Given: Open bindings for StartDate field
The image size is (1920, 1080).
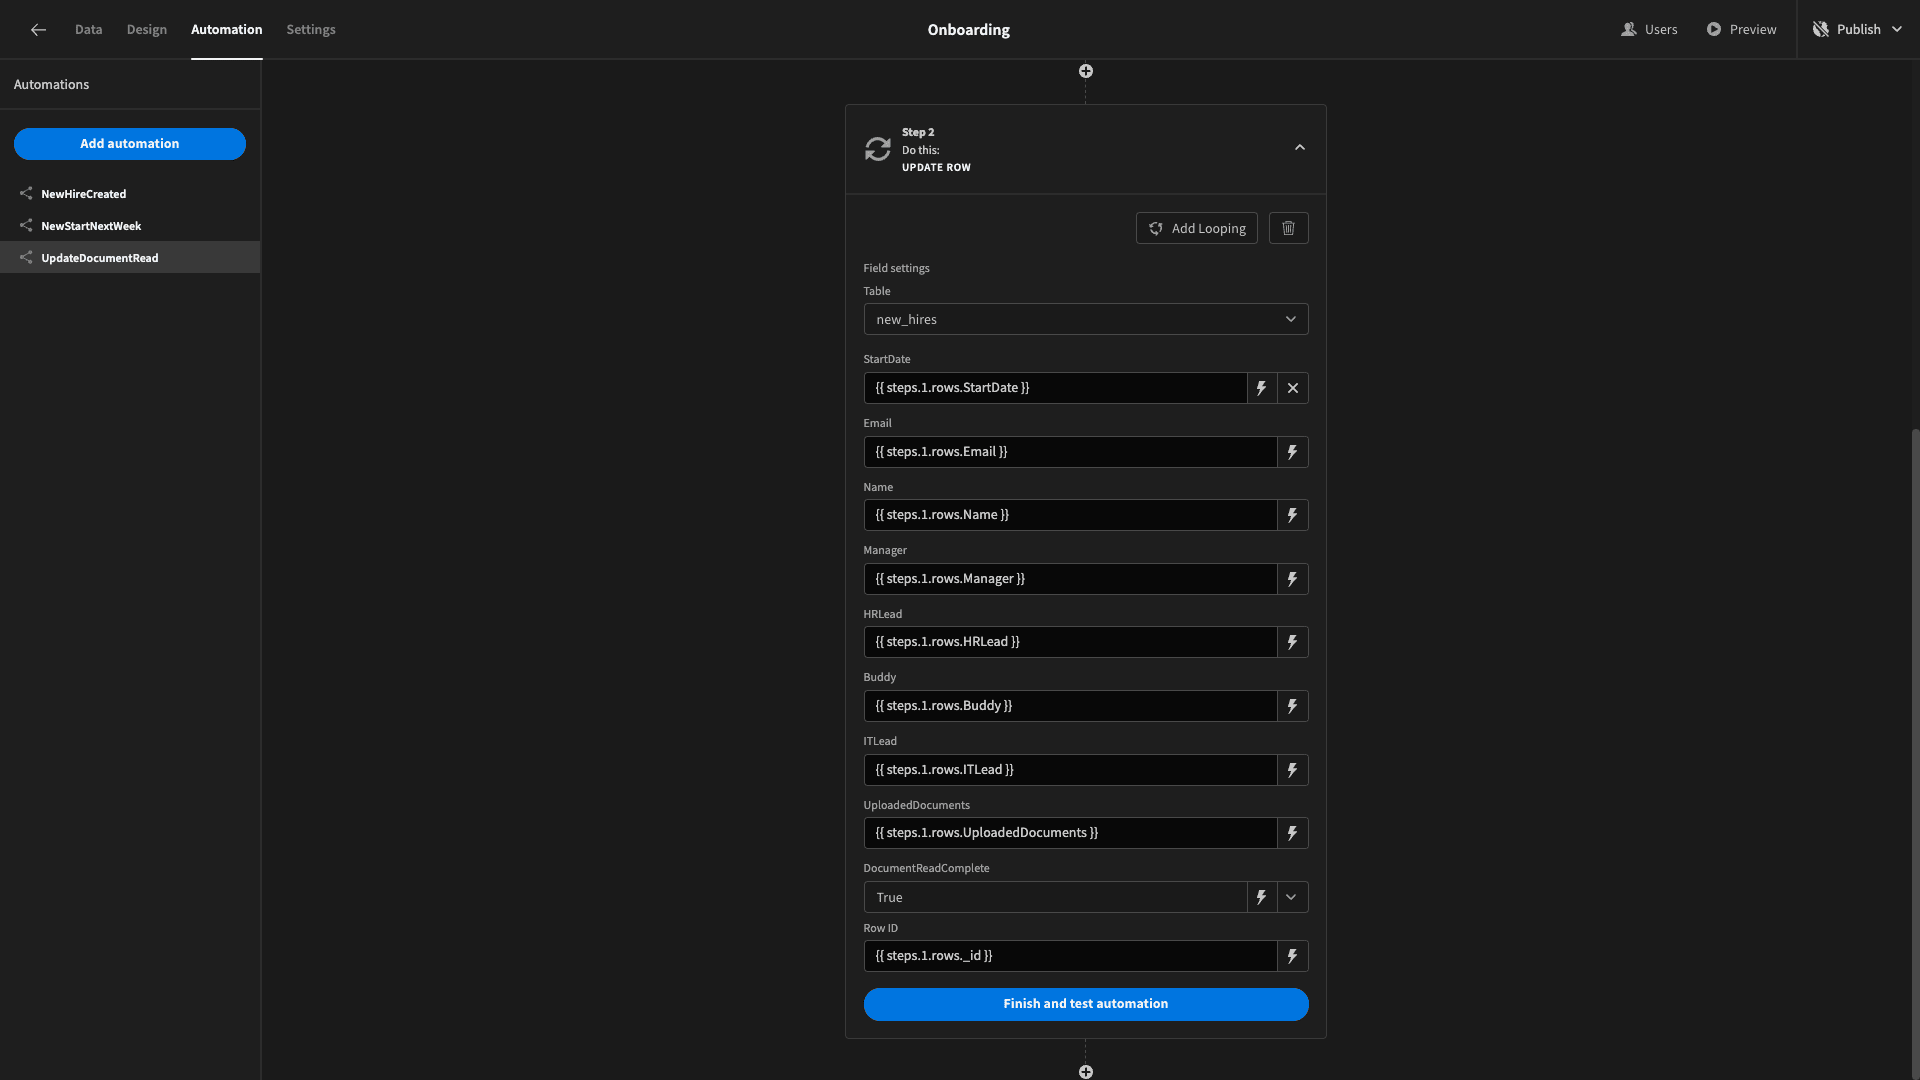Looking at the screenshot, I should click(1262, 388).
